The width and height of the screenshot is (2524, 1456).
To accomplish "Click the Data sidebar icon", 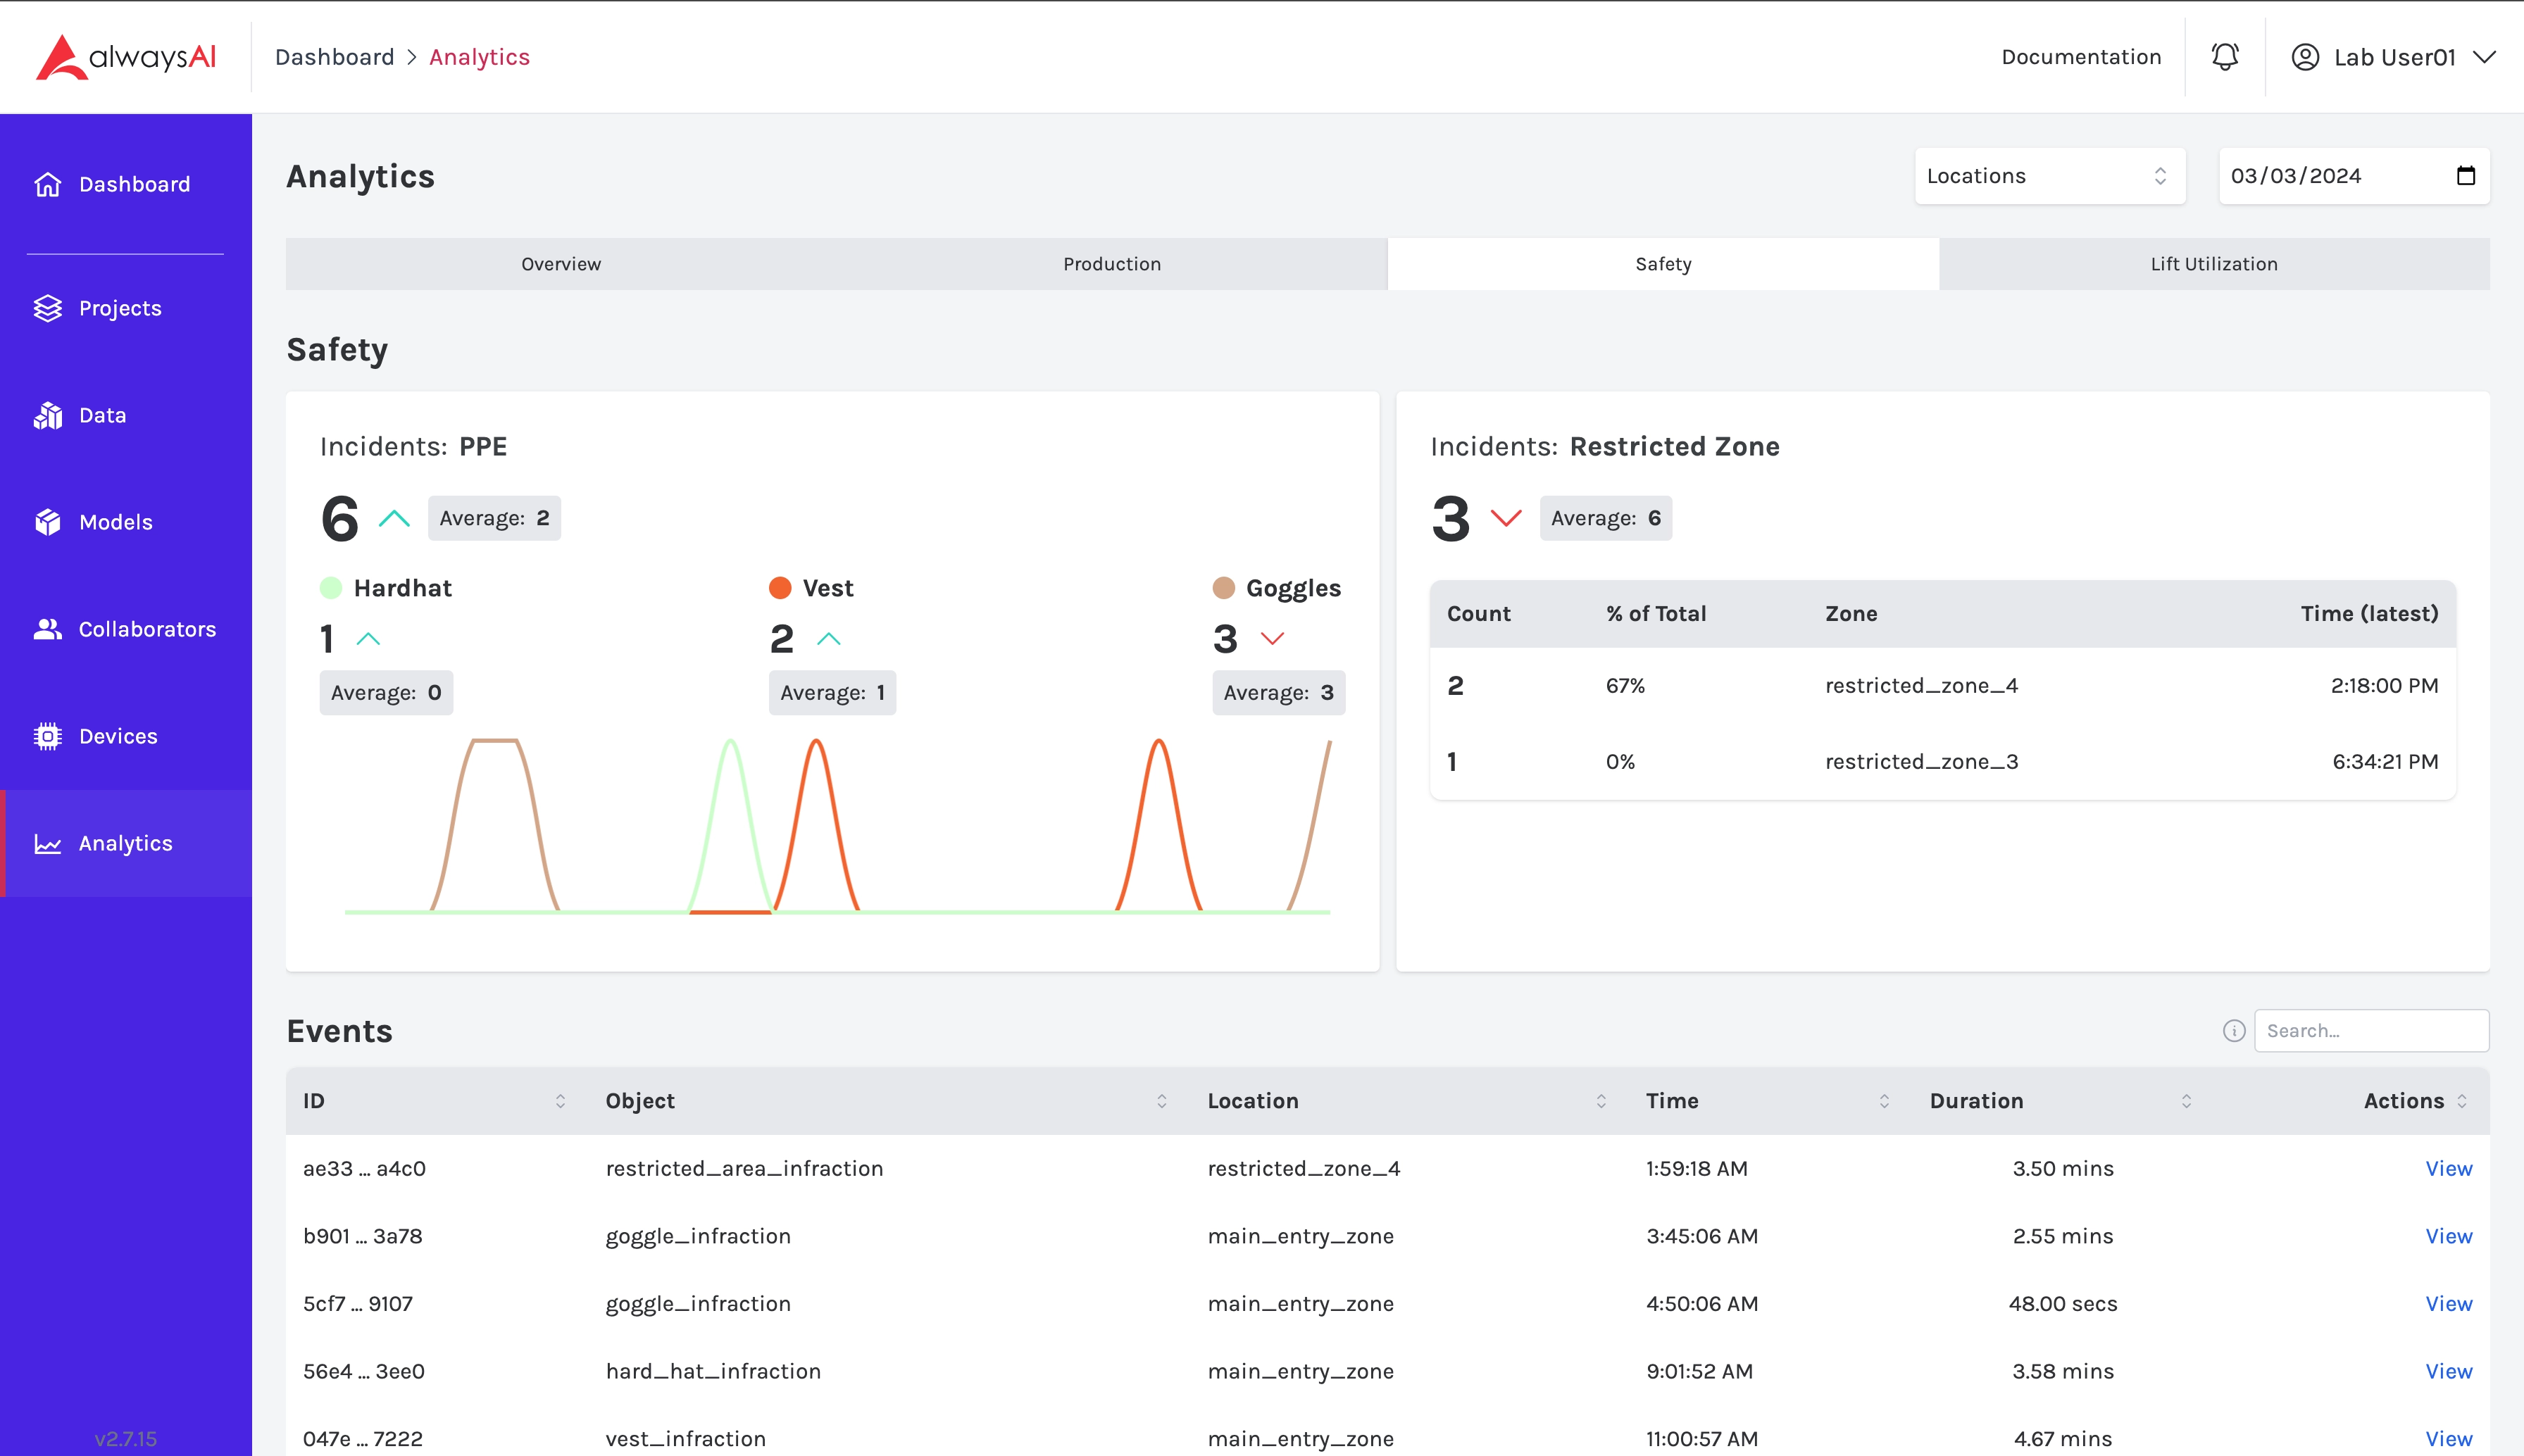I will (x=48, y=415).
